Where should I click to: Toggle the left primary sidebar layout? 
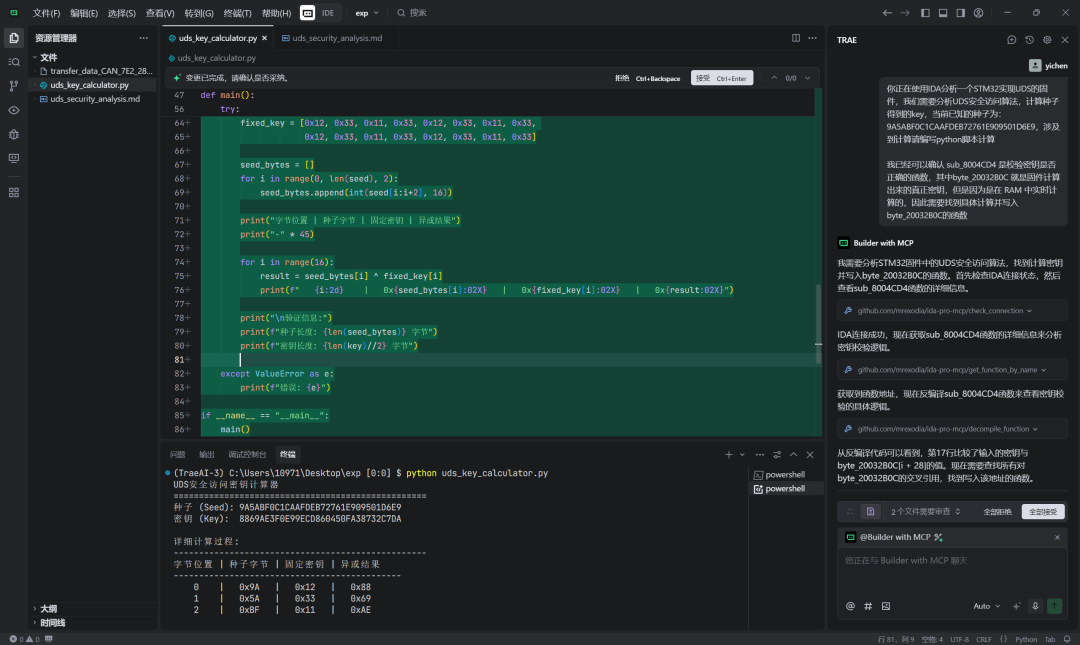coord(925,13)
